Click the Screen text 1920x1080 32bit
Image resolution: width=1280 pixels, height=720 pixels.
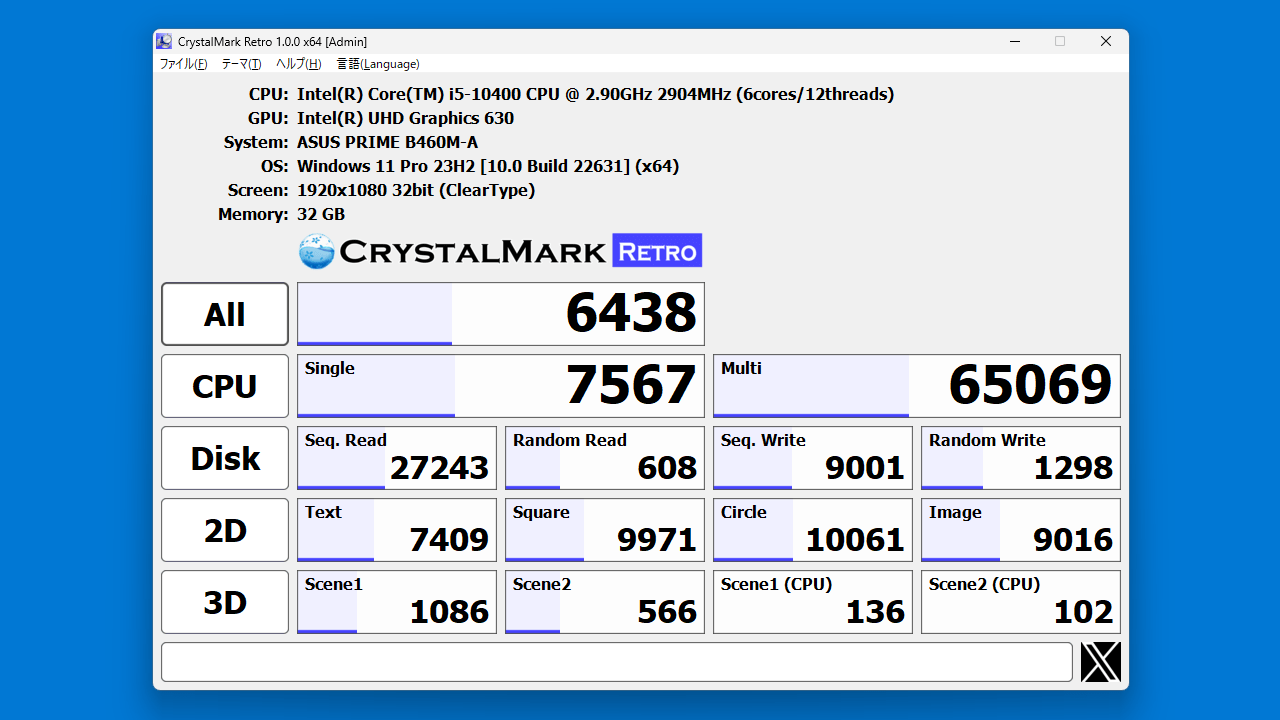[x=416, y=190]
